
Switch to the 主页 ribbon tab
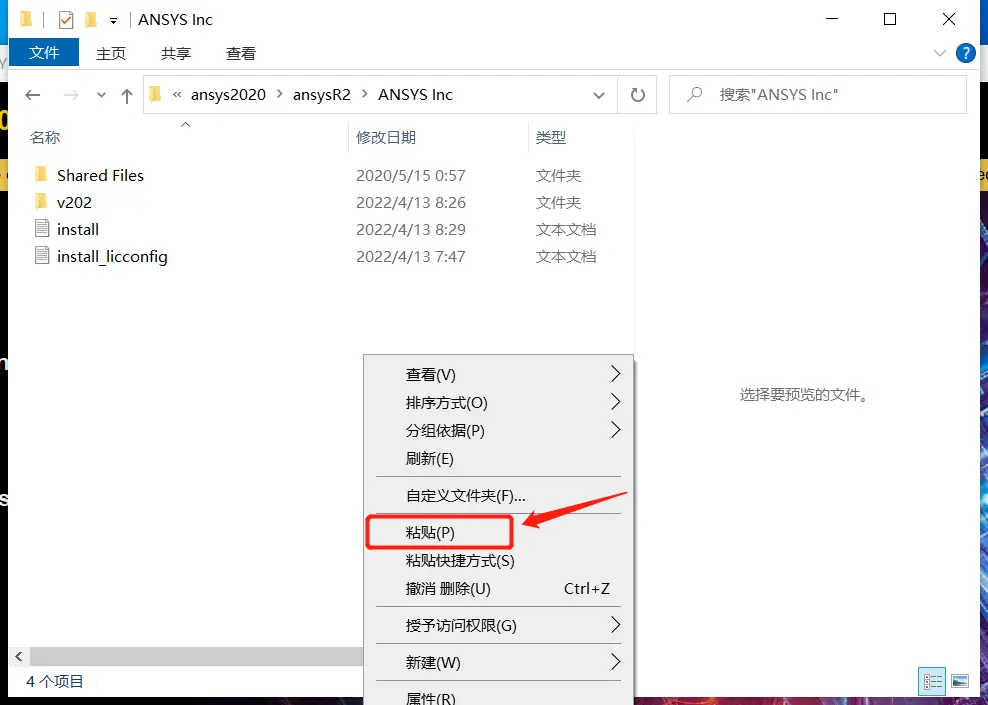point(111,54)
